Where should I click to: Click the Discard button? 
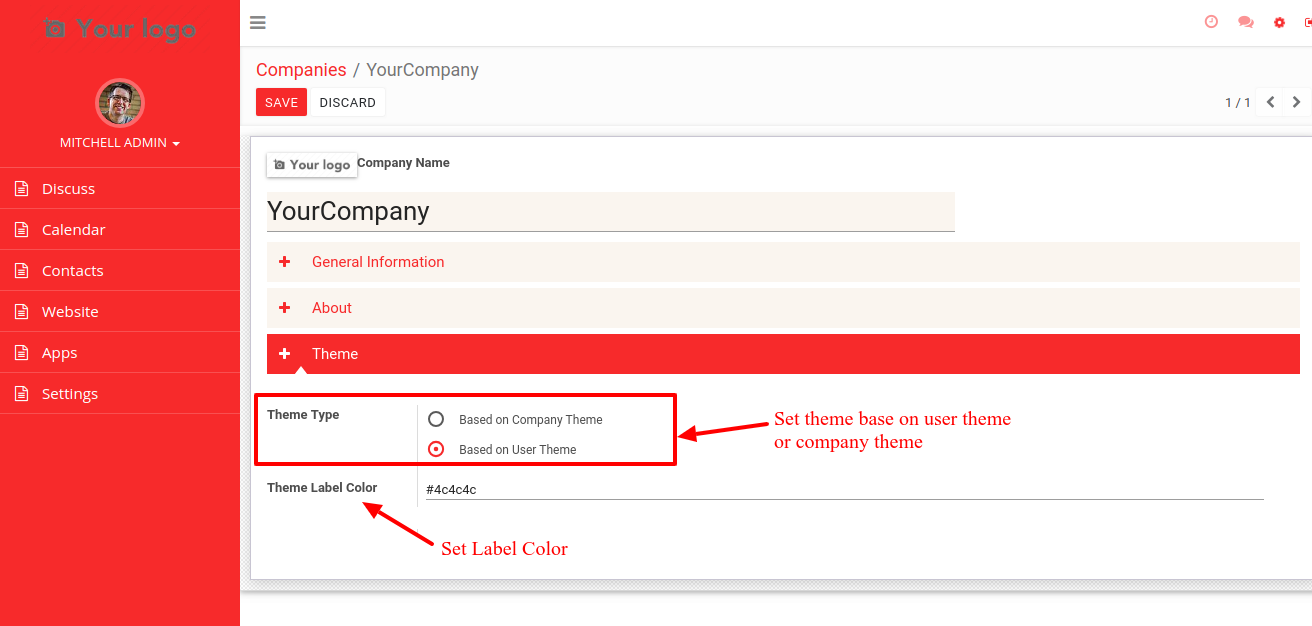(x=347, y=102)
